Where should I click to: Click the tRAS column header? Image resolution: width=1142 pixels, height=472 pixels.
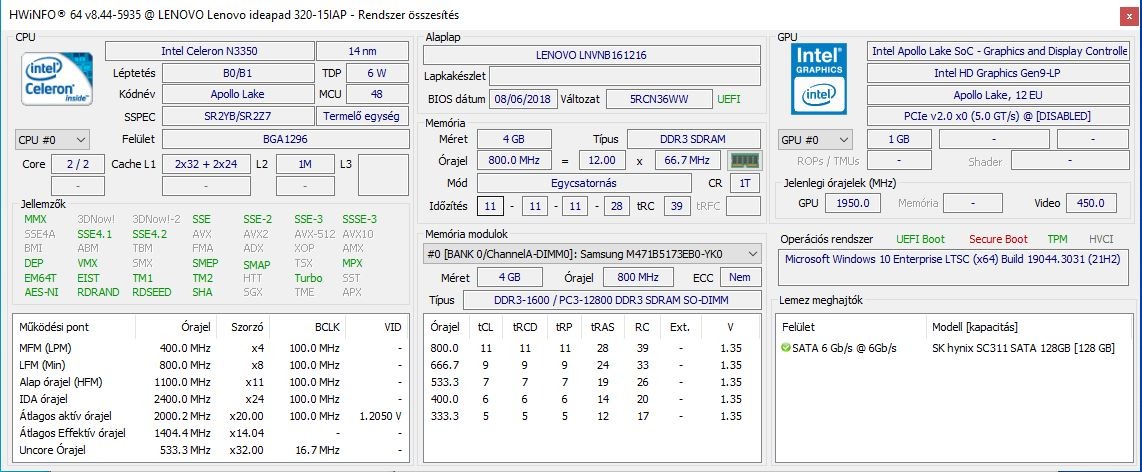click(x=602, y=327)
